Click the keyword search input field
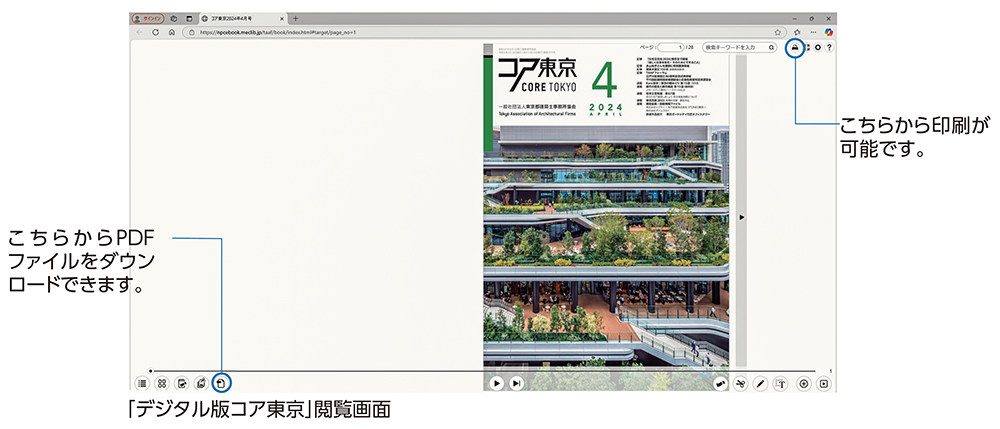Image resolution: width=1000 pixels, height=429 pixels. [734, 47]
